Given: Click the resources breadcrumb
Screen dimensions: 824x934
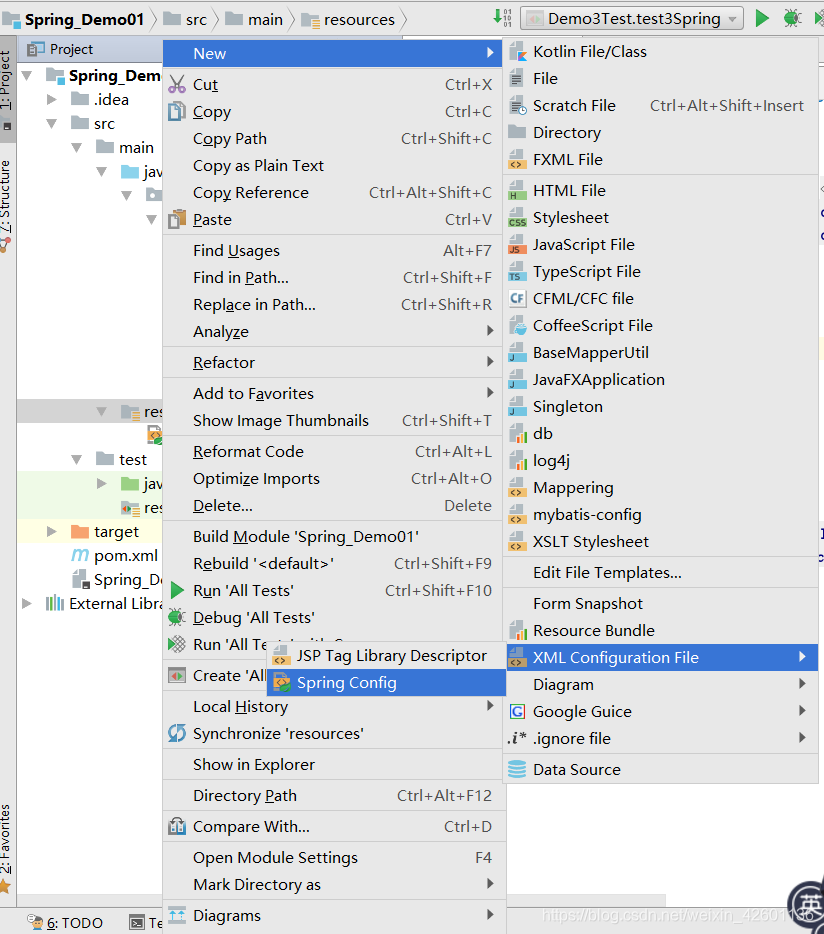Looking at the screenshot, I should click(x=348, y=20).
